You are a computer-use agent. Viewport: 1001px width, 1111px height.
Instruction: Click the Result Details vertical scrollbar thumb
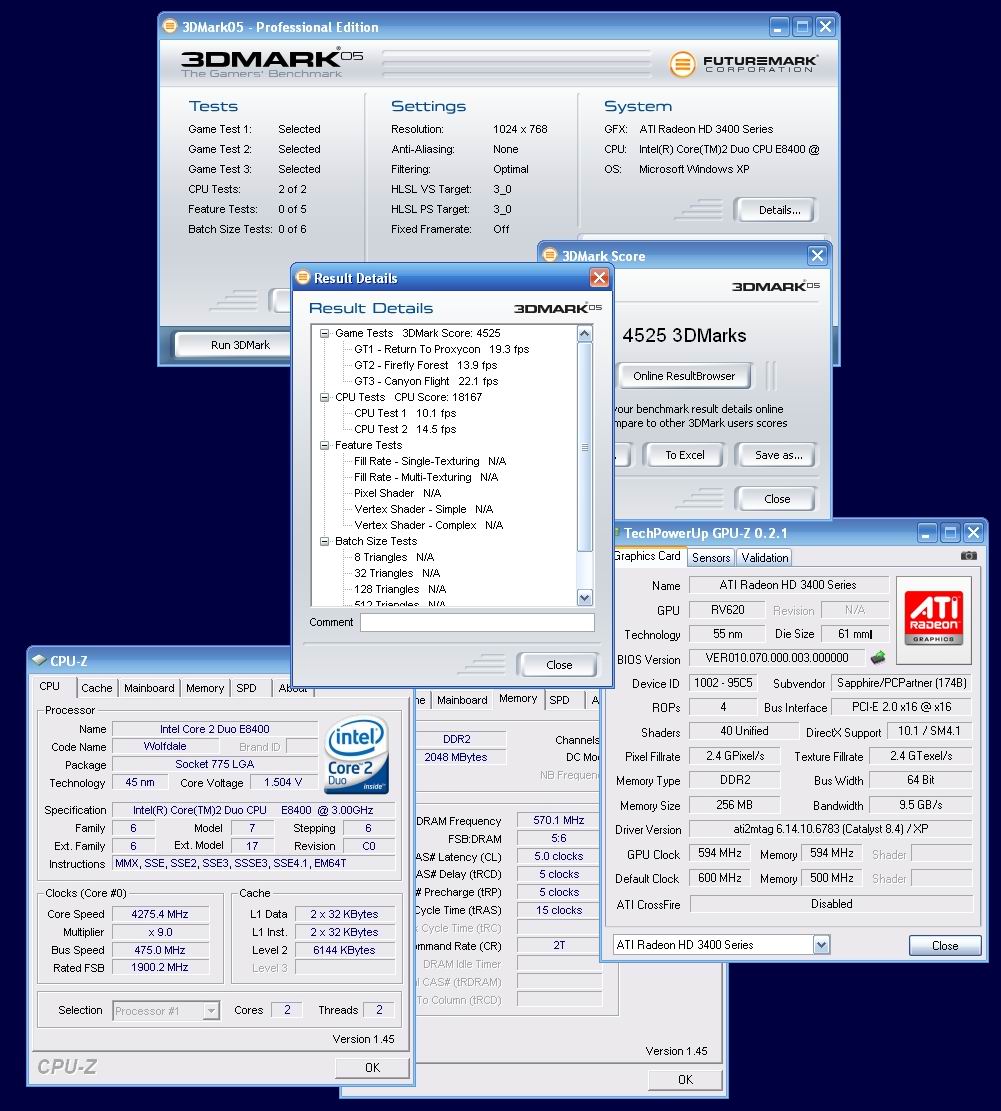(584, 446)
